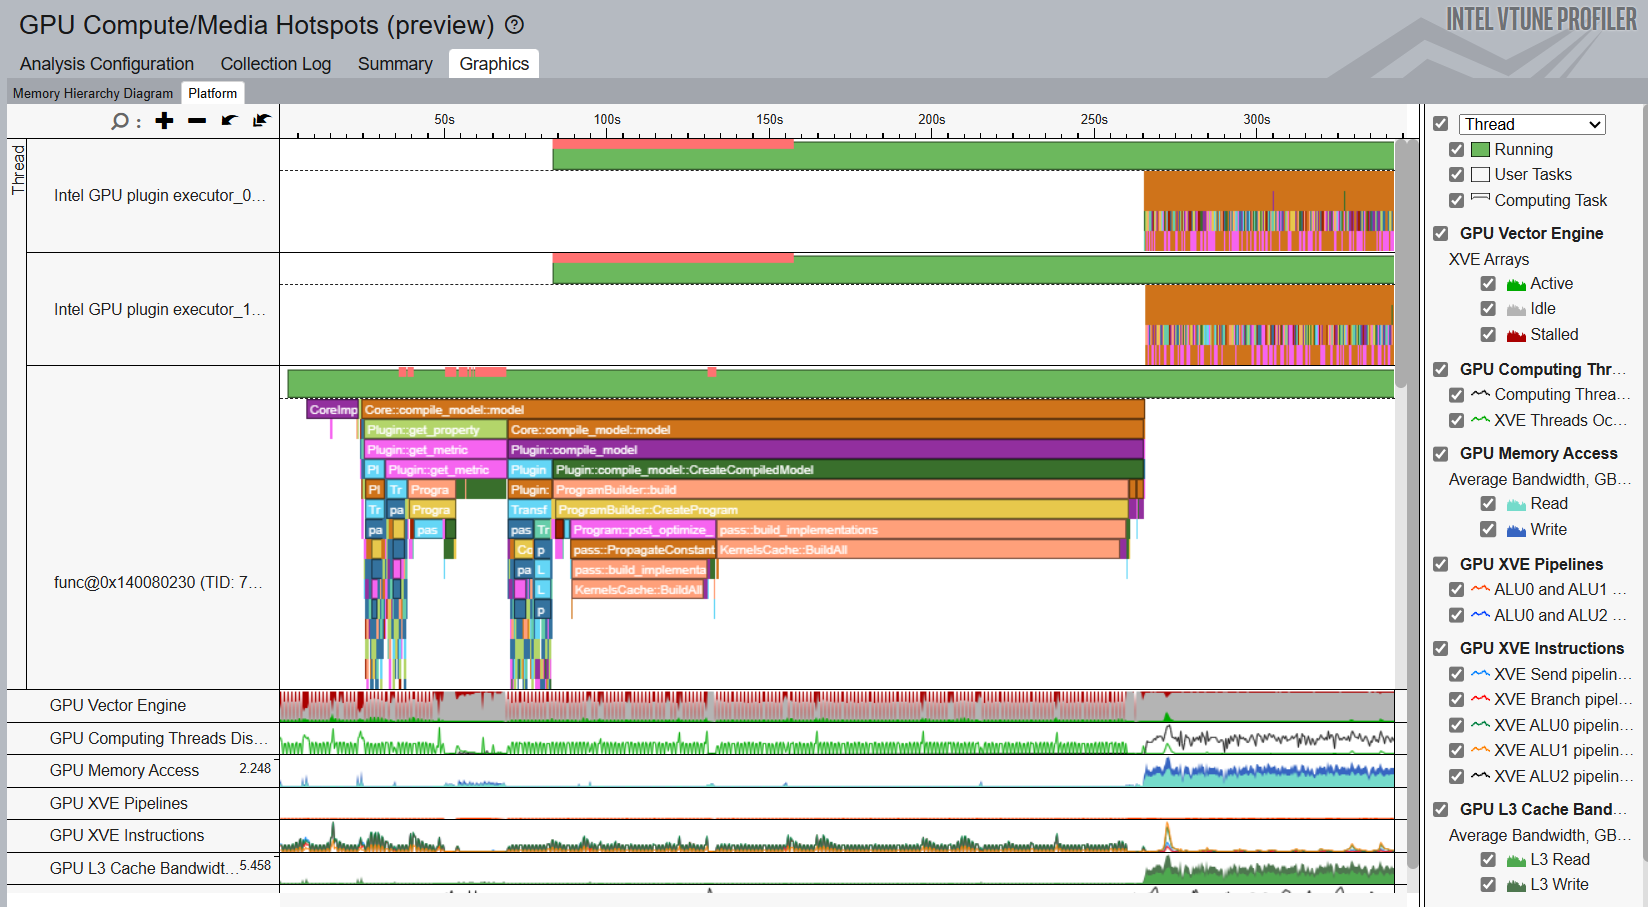Reset zoom with the rightmost arrow icon

point(262,121)
